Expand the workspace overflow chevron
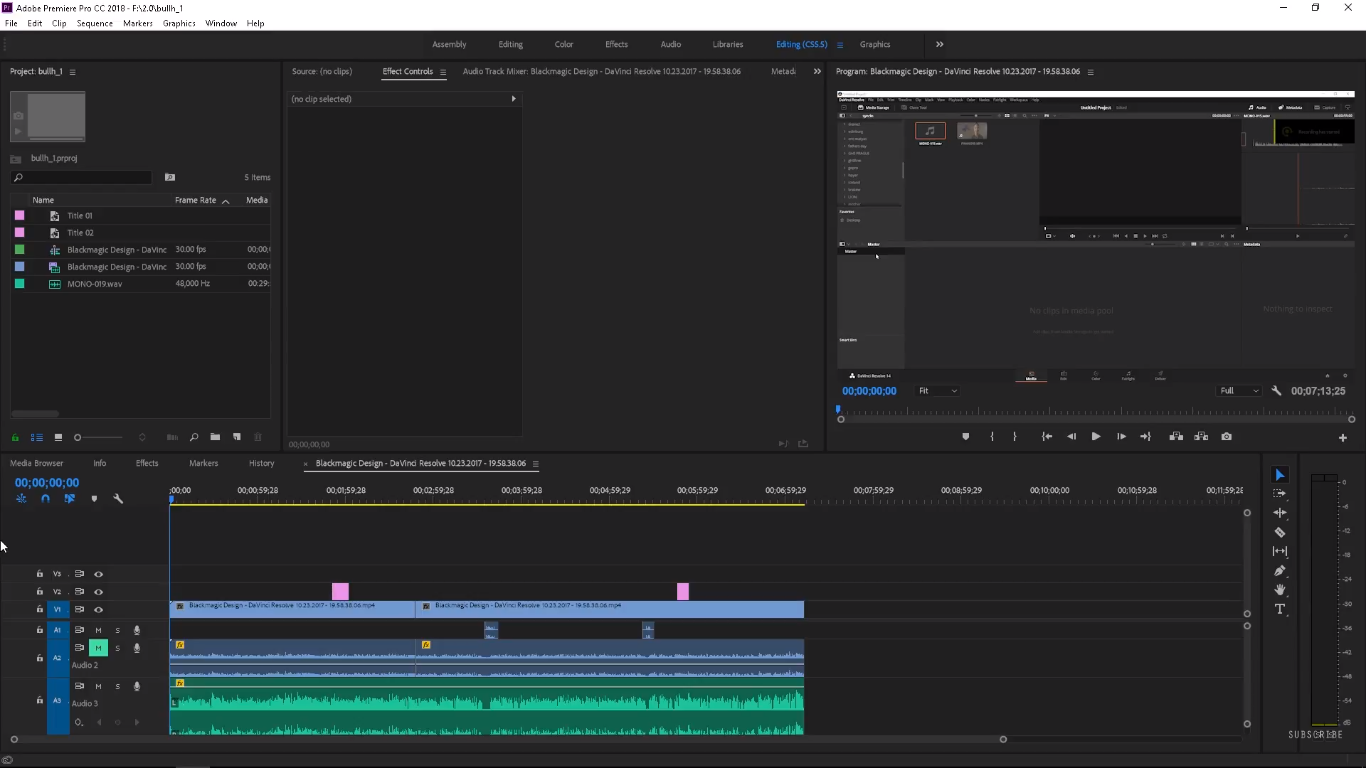 939,44
